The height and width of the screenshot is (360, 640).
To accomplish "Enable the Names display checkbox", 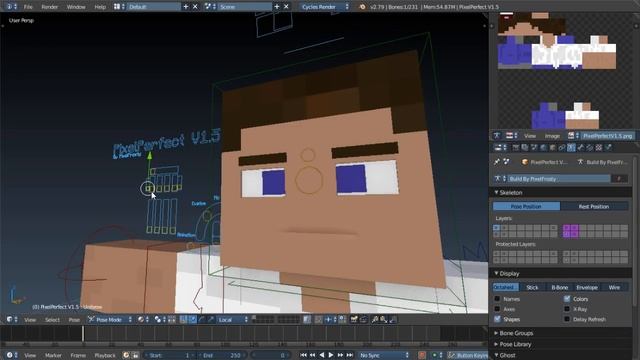I will pyautogui.click(x=497, y=299).
